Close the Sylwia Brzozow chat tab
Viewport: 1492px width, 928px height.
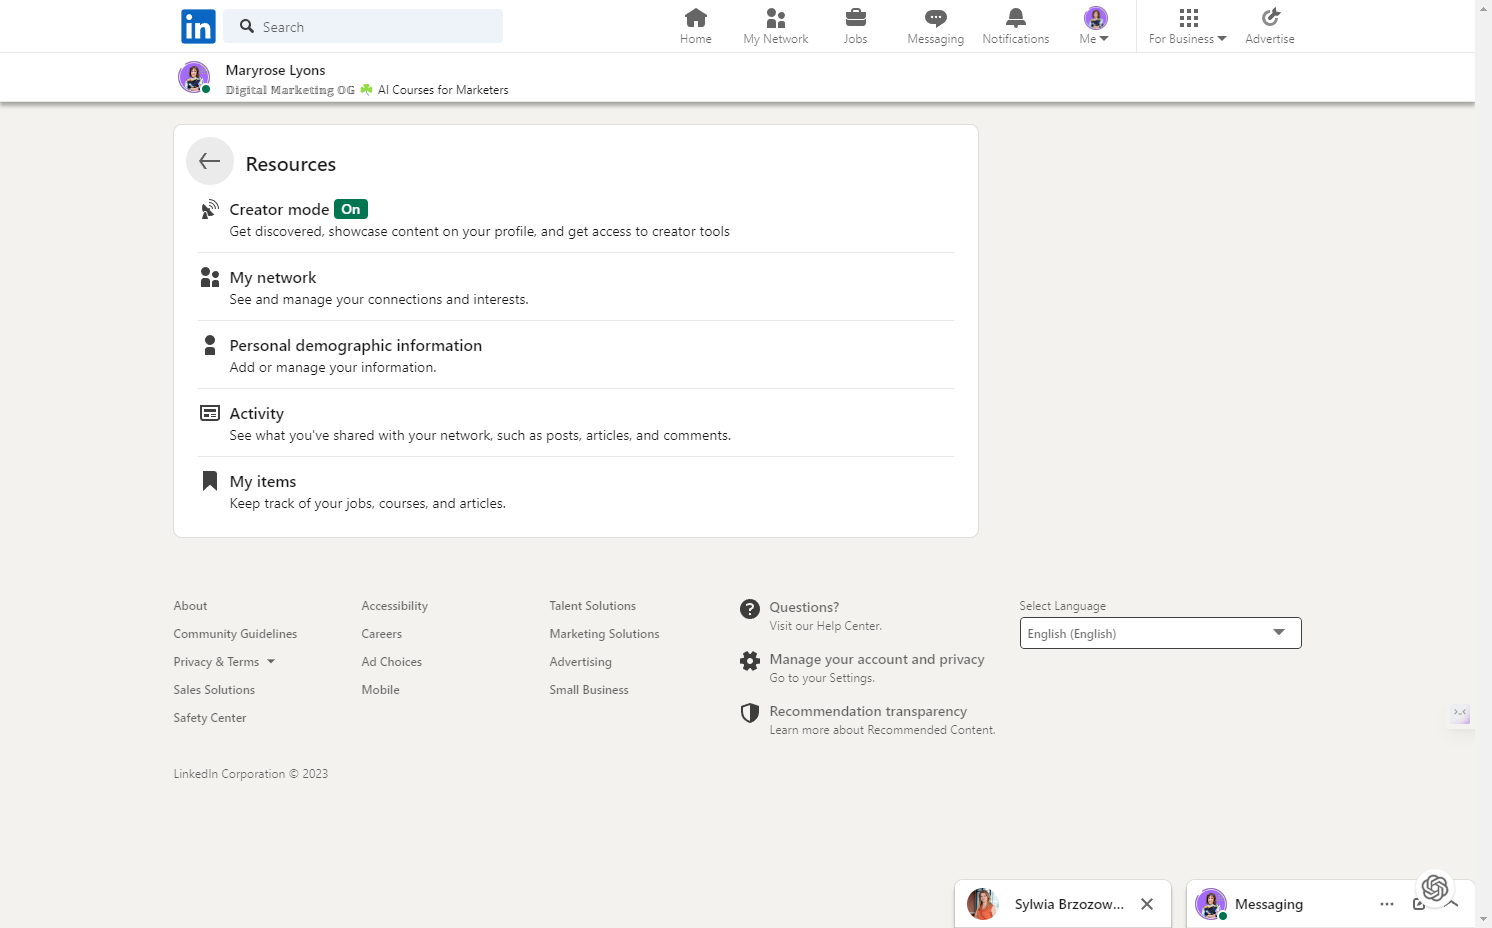pos(1147,904)
